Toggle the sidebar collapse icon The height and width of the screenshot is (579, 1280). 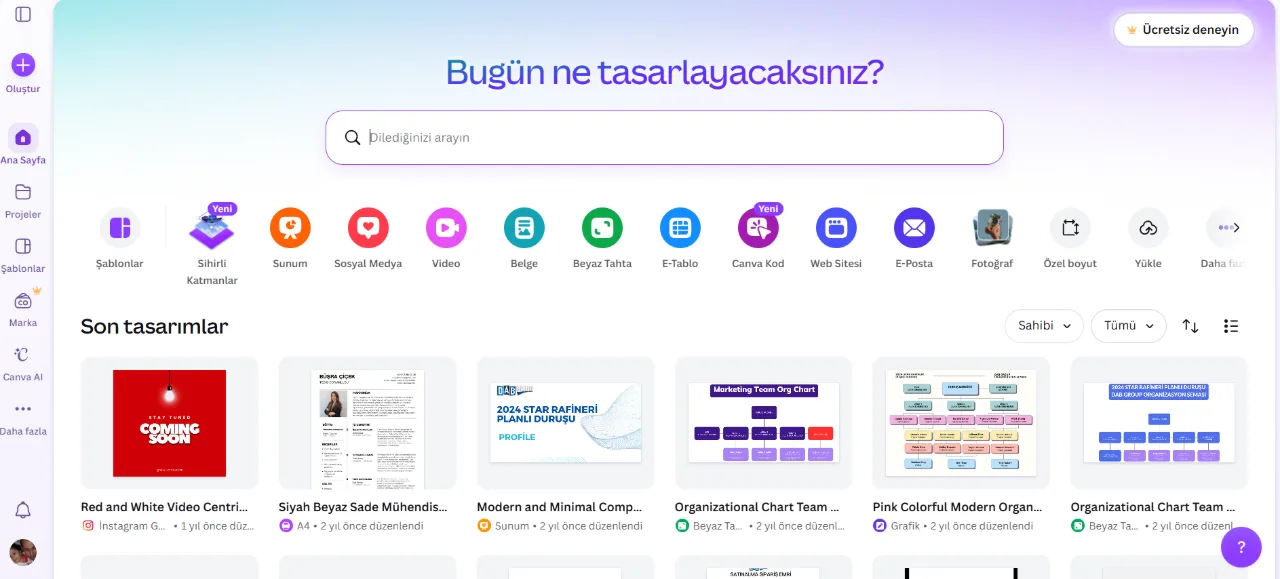click(x=23, y=15)
